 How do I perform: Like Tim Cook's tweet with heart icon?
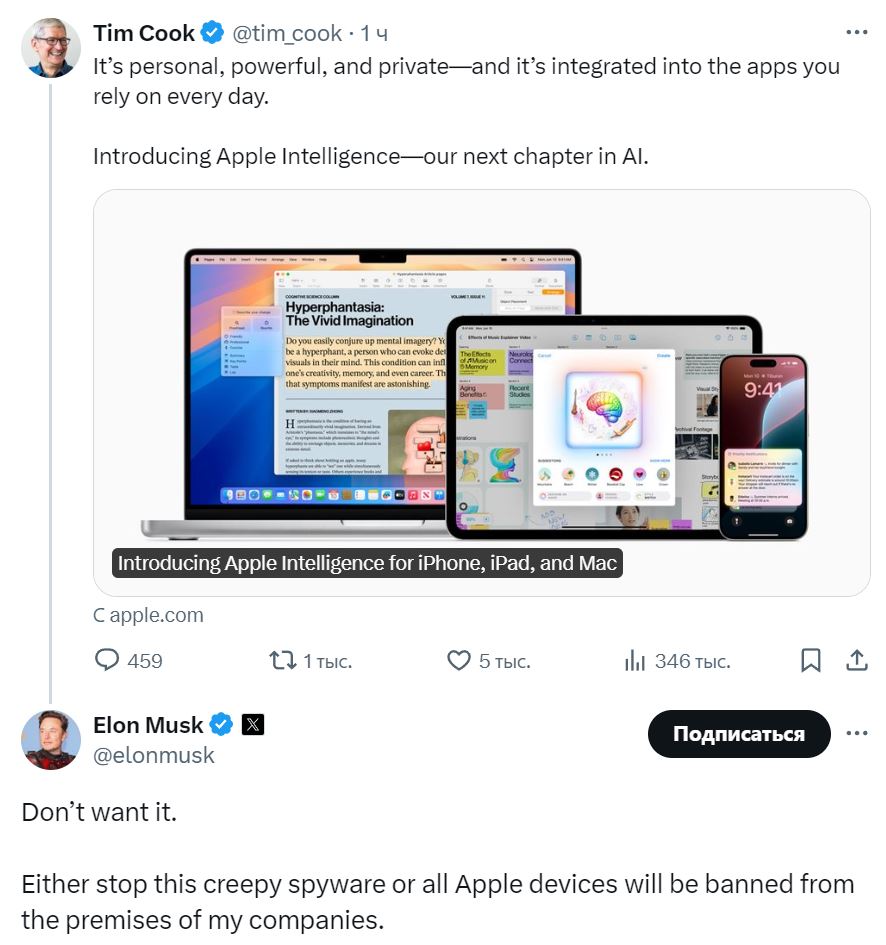click(x=458, y=660)
